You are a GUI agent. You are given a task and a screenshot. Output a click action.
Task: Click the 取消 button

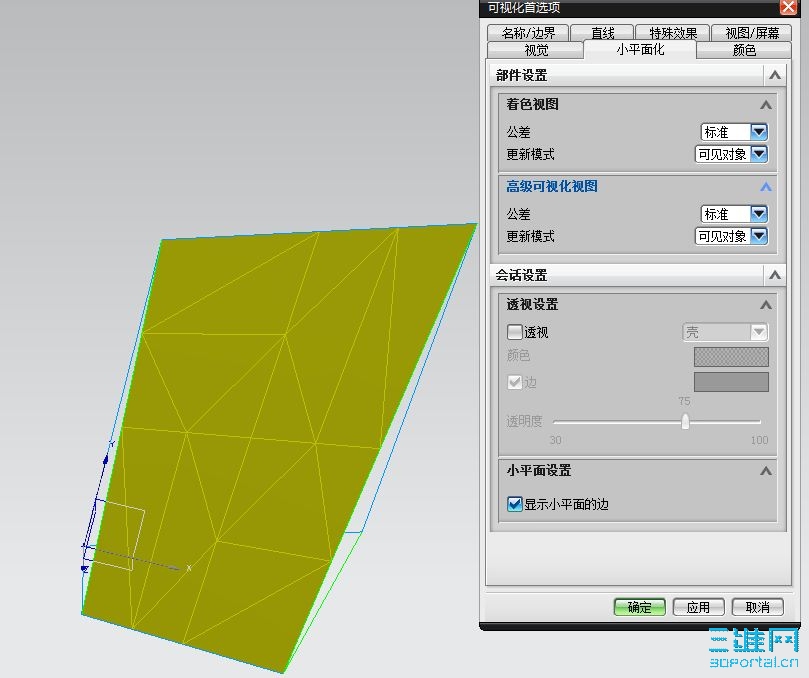(x=757, y=607)
